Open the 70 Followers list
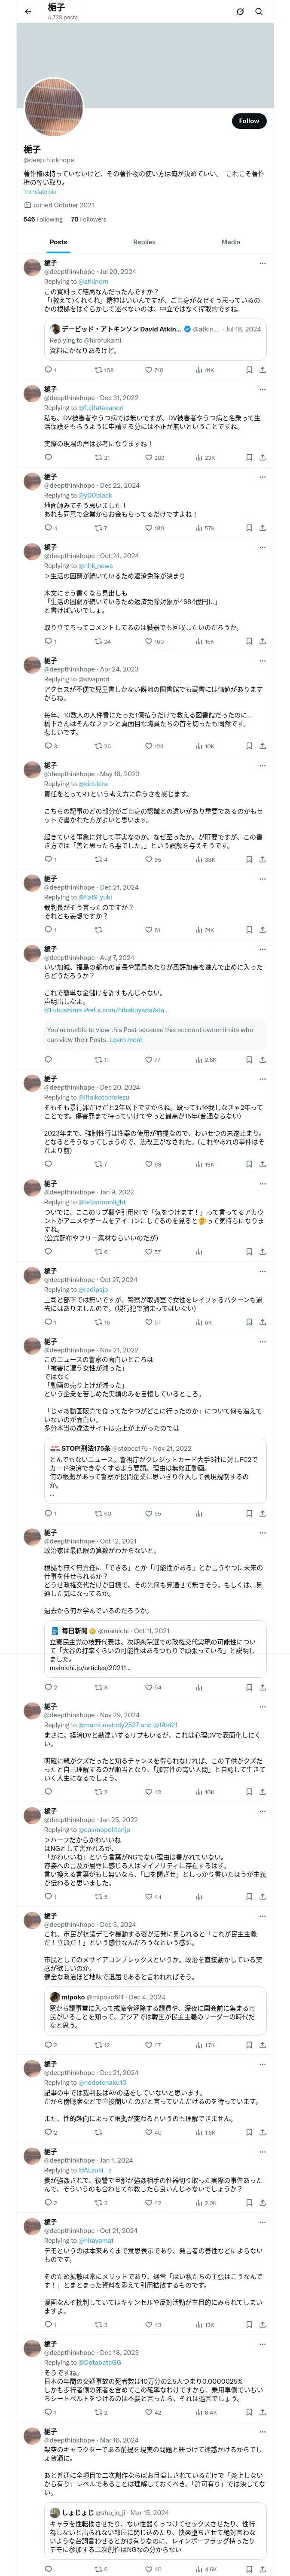The height and width of the screenshot is (2576, 290). tap(88, 219)
